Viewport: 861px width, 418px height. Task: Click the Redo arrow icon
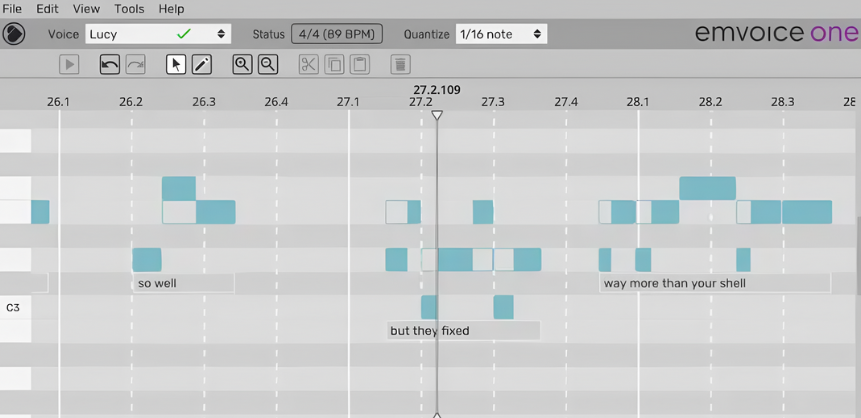pos(135,65)
